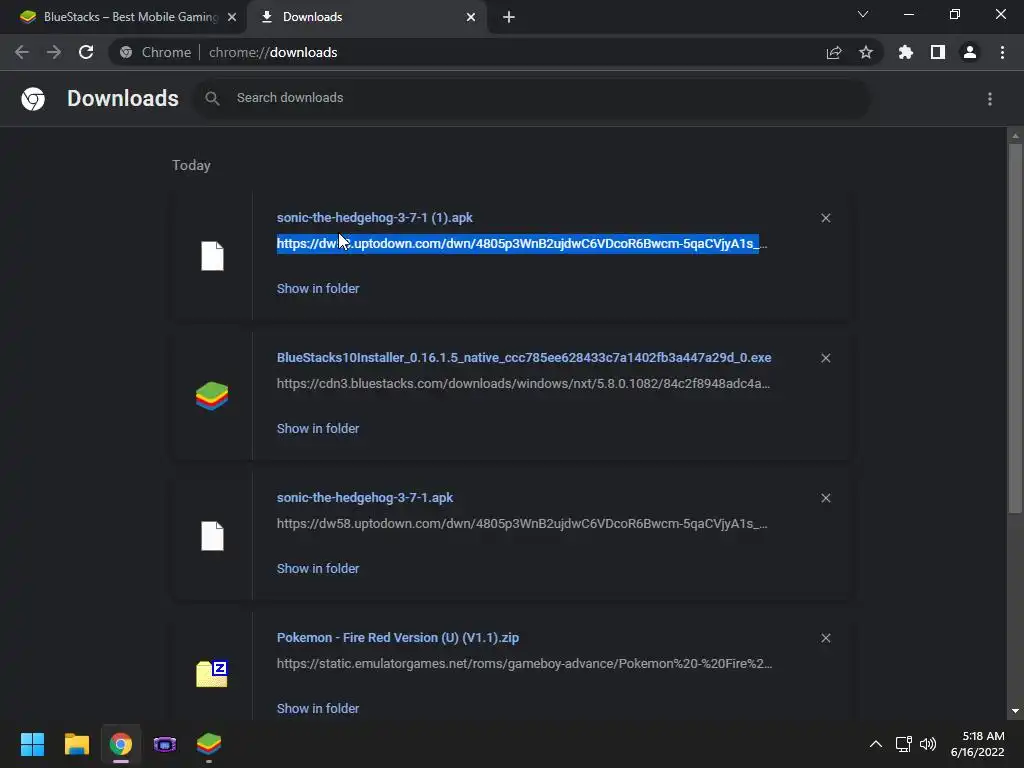
Task: Show Pokemon Fire Red zip in folder
Action: pyautogui.click(x=318, y=709)
